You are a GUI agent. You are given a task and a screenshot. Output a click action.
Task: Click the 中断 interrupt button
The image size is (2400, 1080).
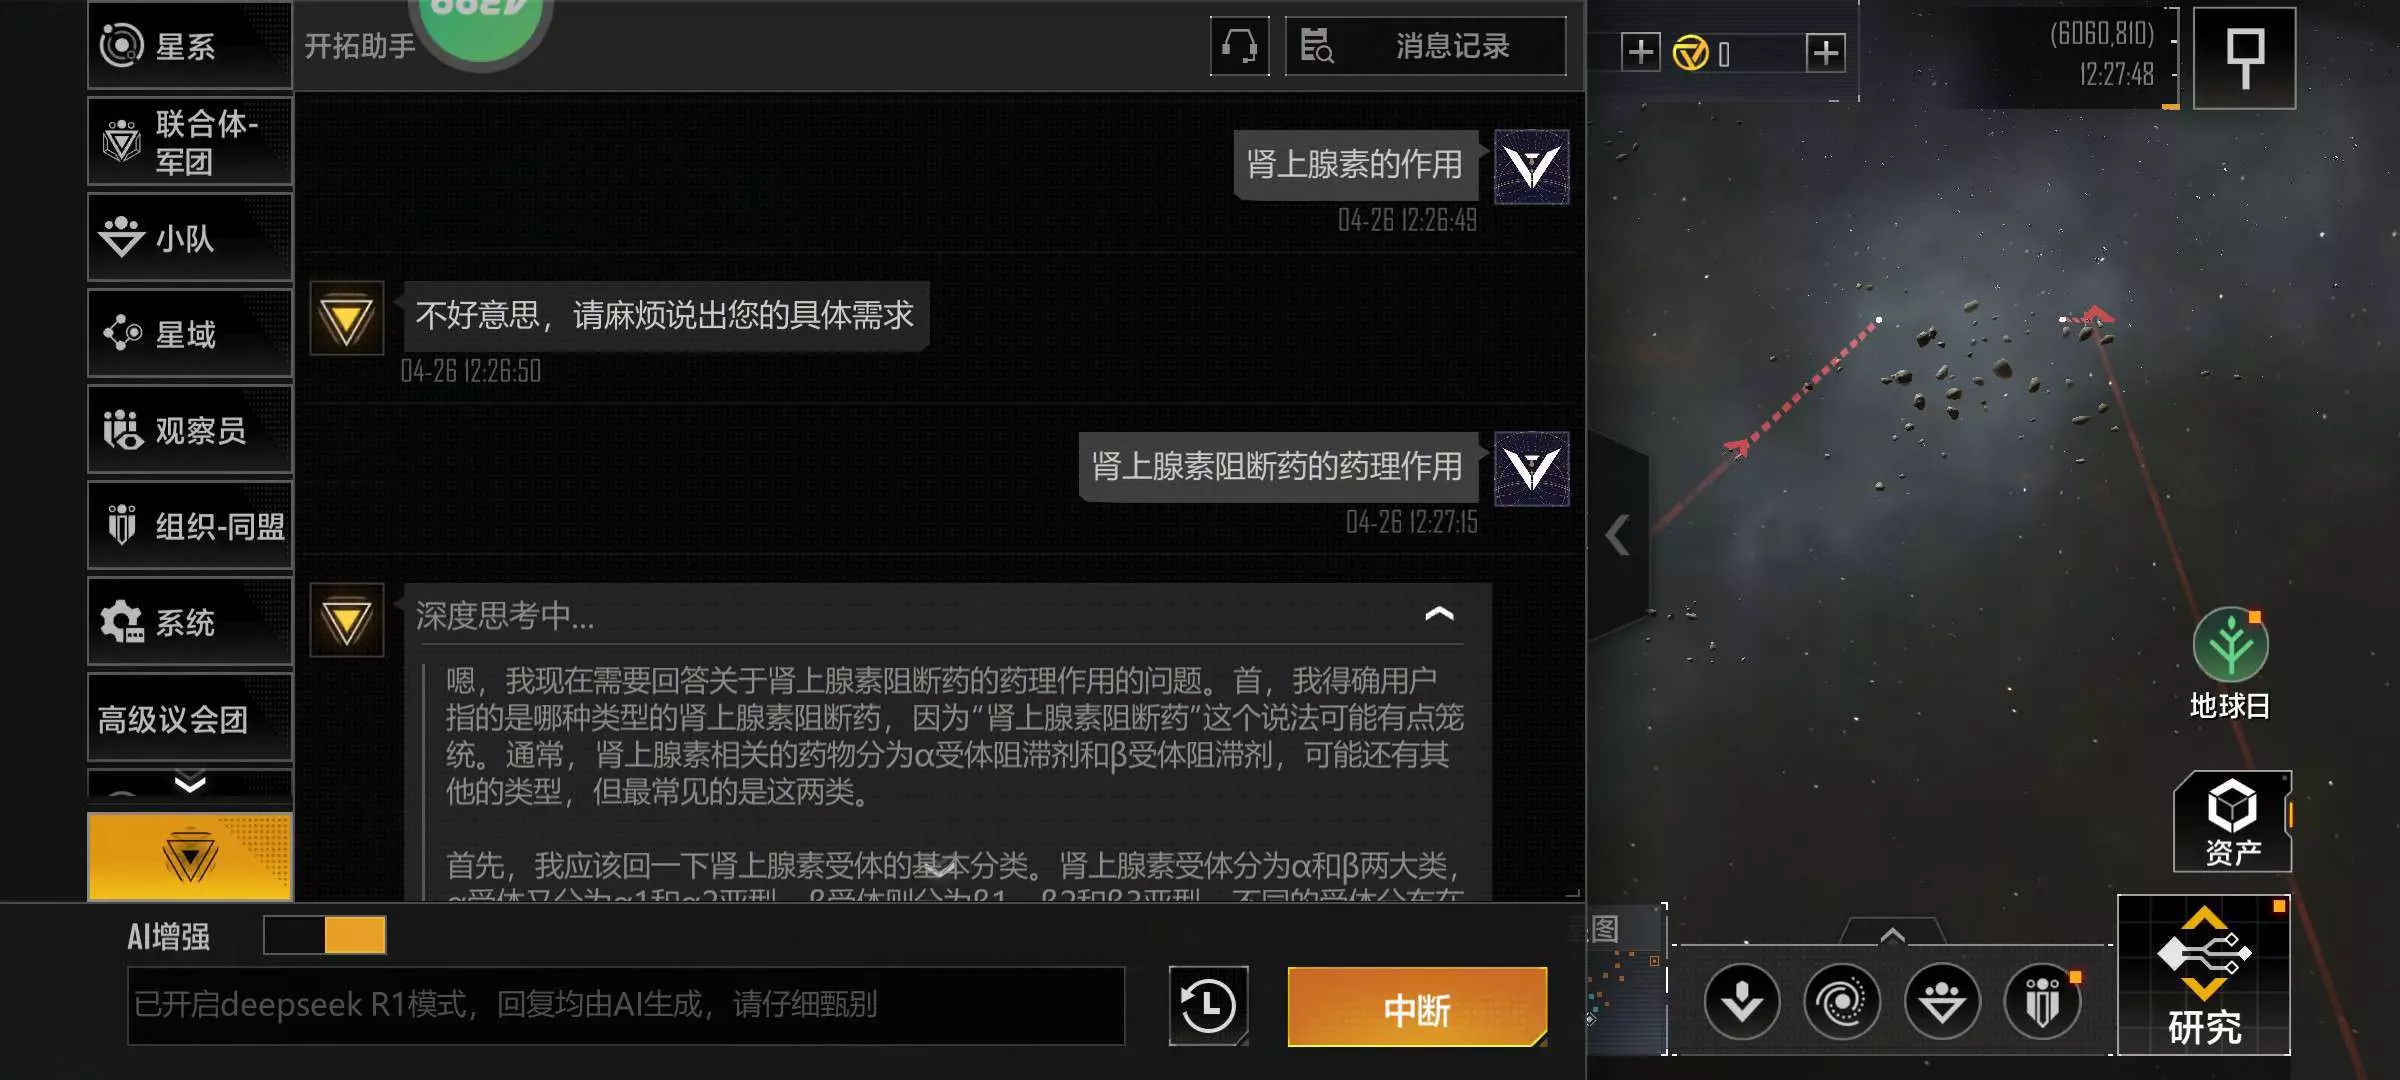(1417, 1007)
